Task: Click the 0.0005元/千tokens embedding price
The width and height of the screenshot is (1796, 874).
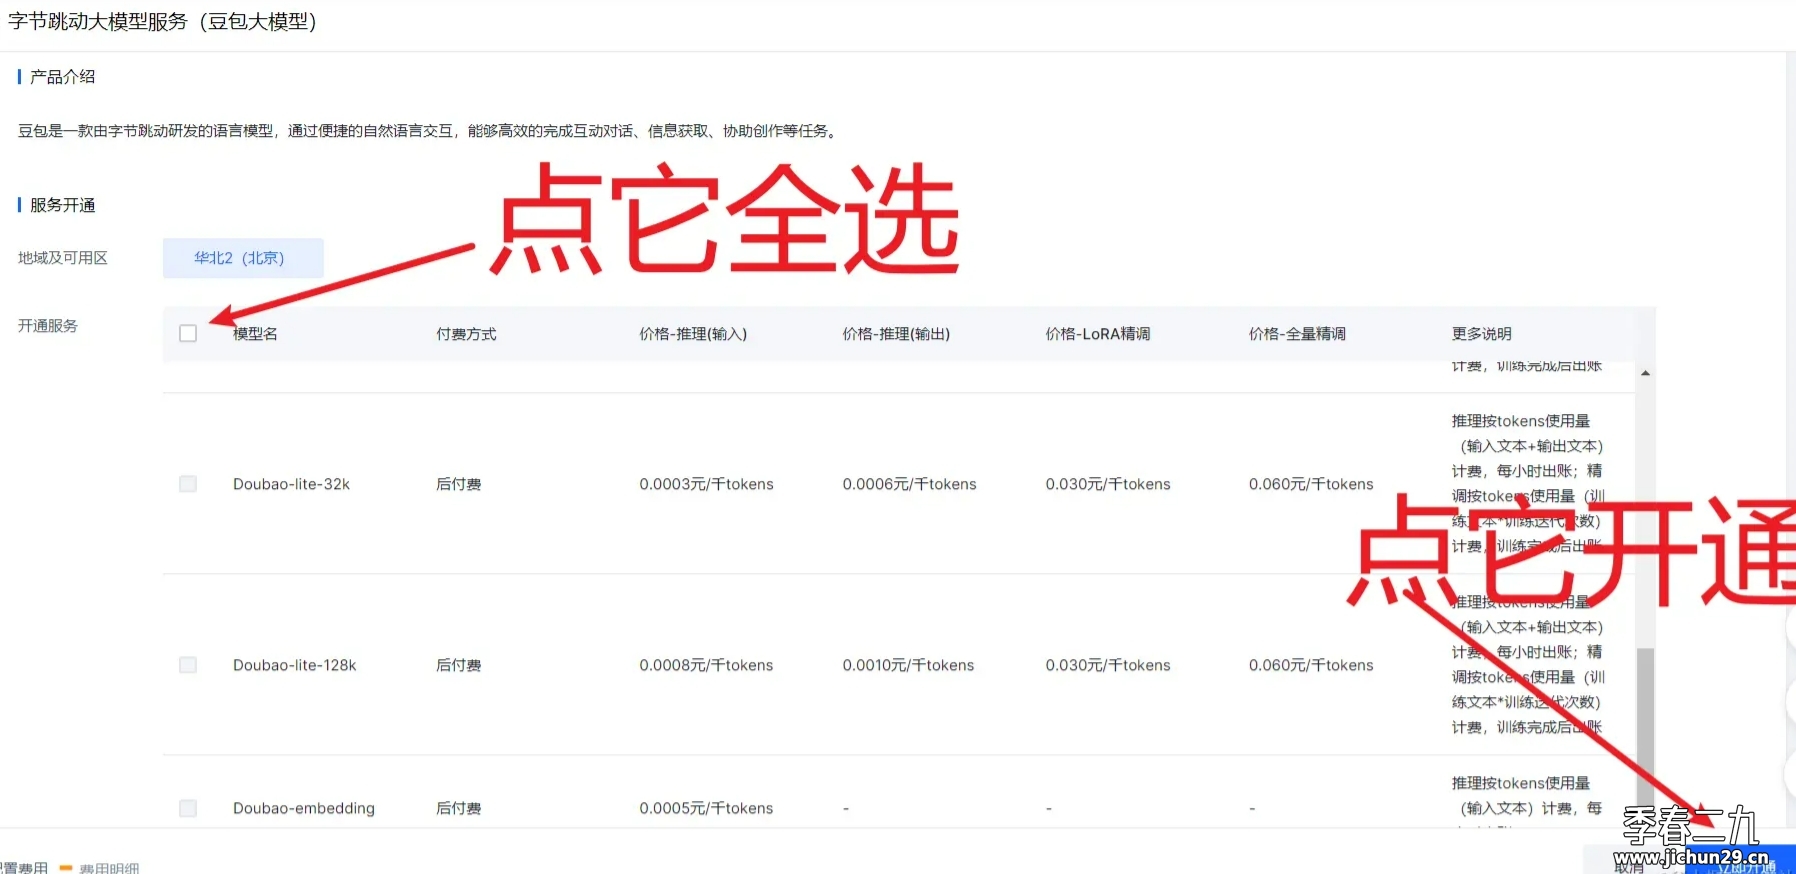Action: pyautogui.click(x=706, y=808)
